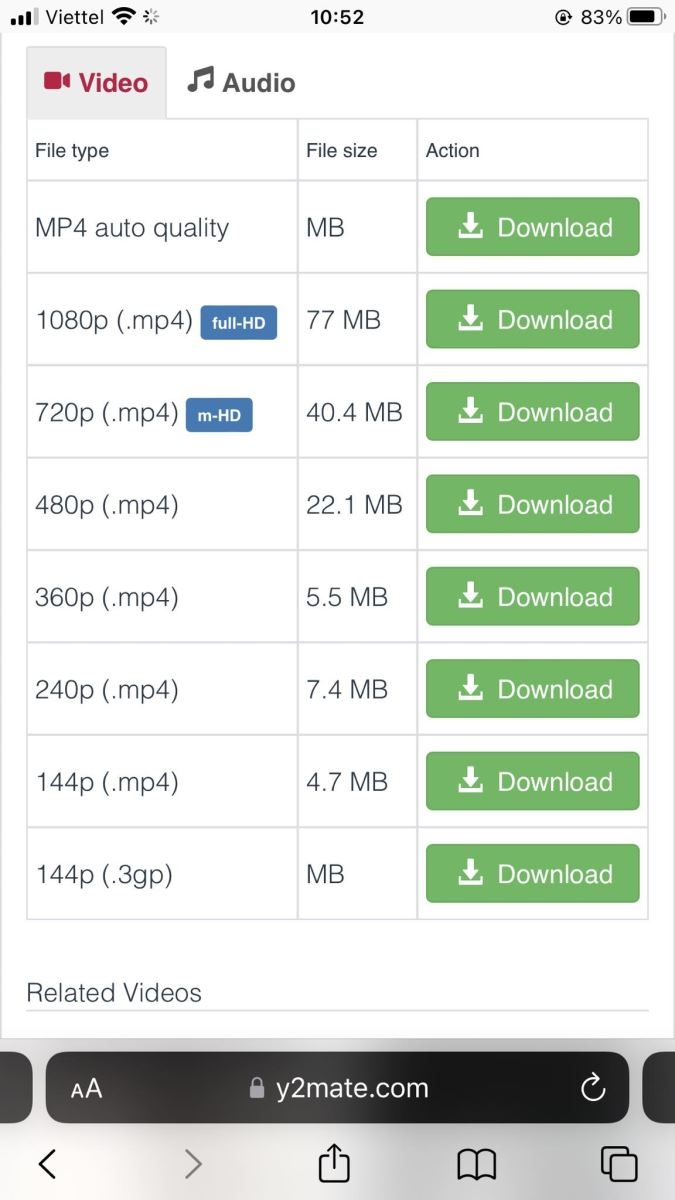Open the AA reader options
The height and width of the screenshot is (1200, 675).
point(87,1089)
